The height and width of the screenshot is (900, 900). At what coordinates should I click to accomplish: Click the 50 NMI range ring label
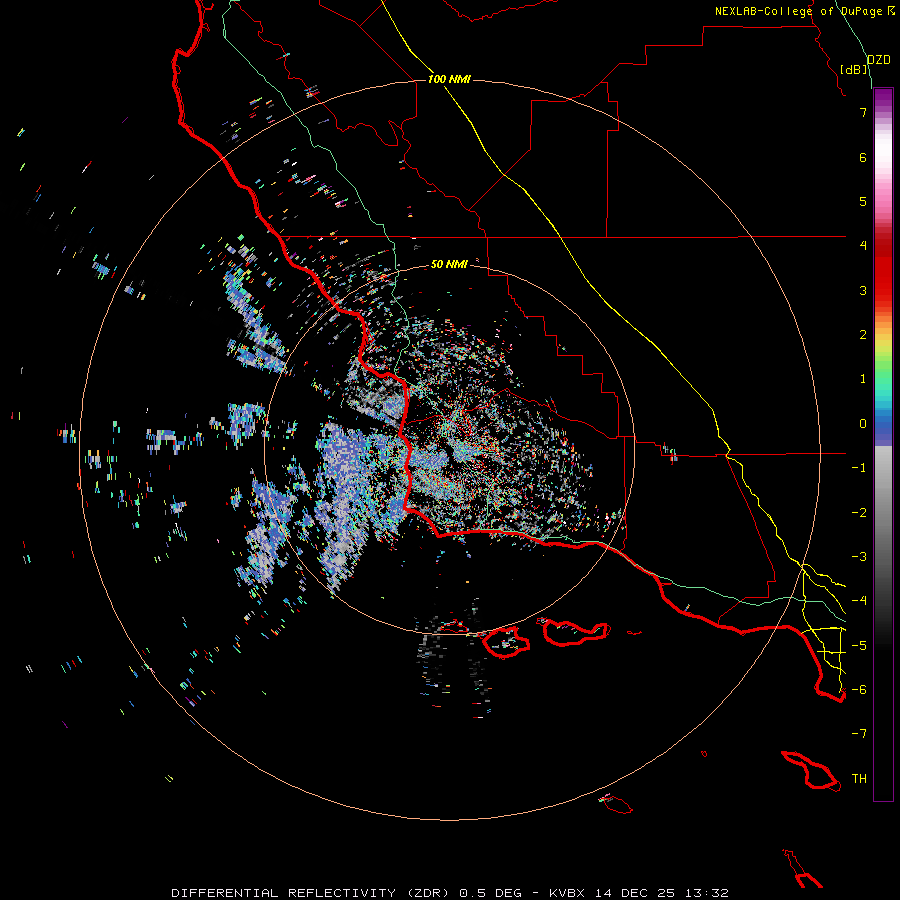pyautogui.click(x=449, y=264)
